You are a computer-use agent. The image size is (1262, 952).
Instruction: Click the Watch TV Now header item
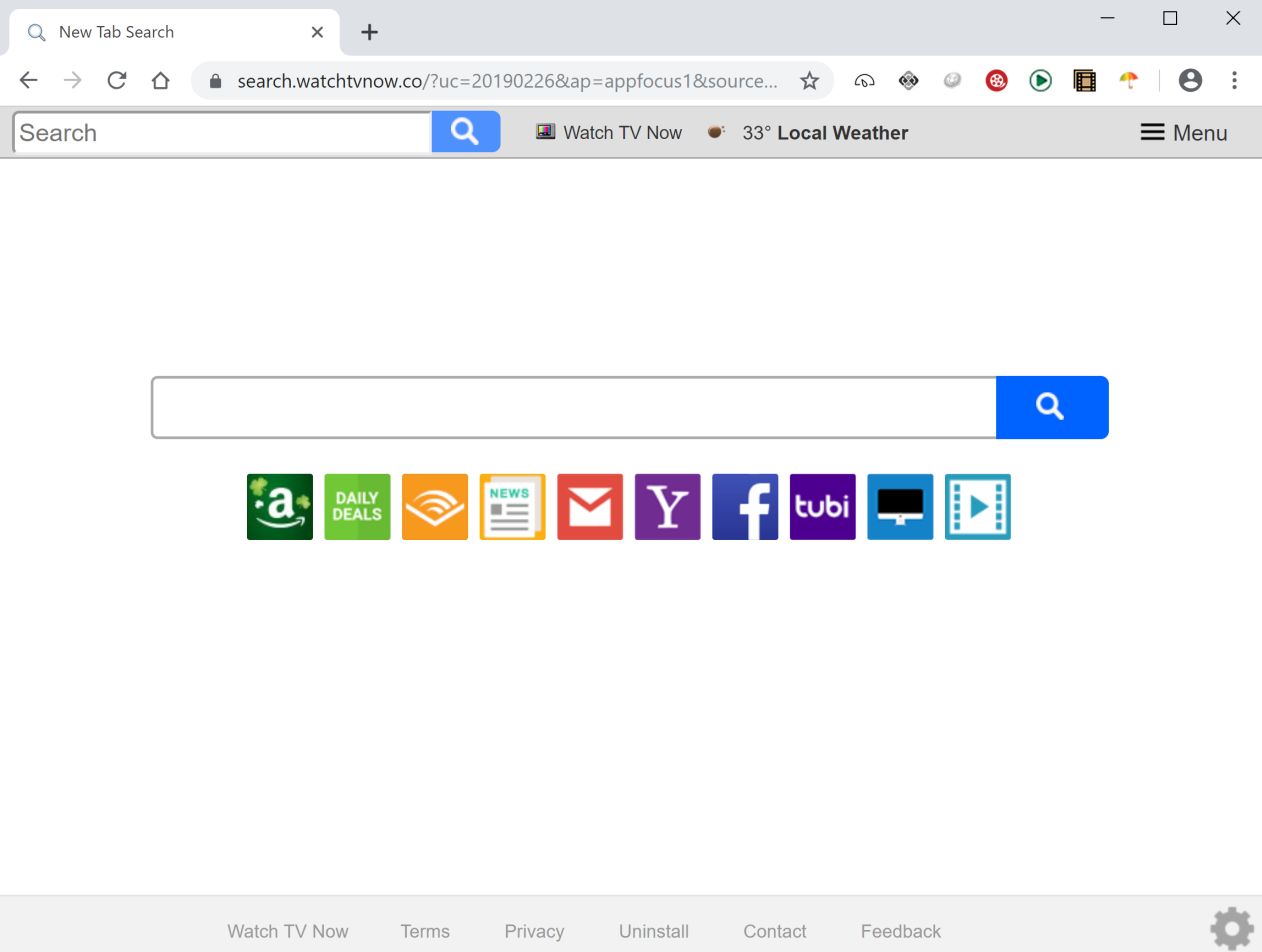pyautogui.click(x=608, y=132)
